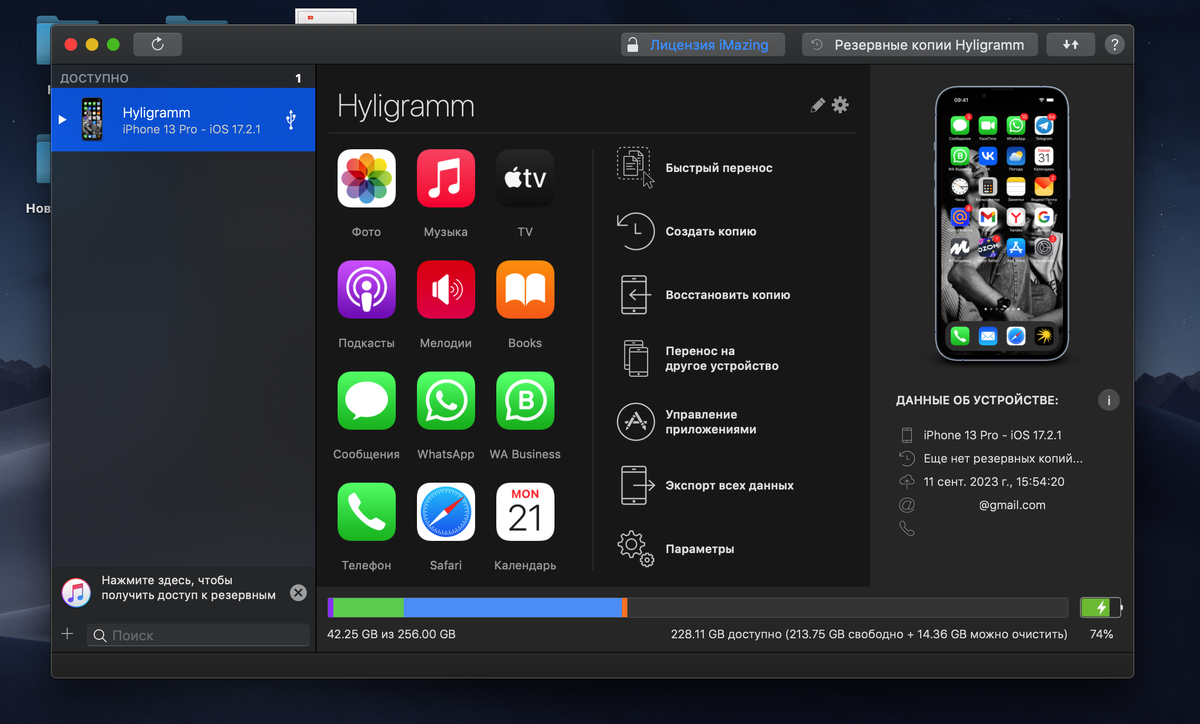Open the Музыка app icon
The height and width of the screenshot is (724, 1200).
[445, 178]
